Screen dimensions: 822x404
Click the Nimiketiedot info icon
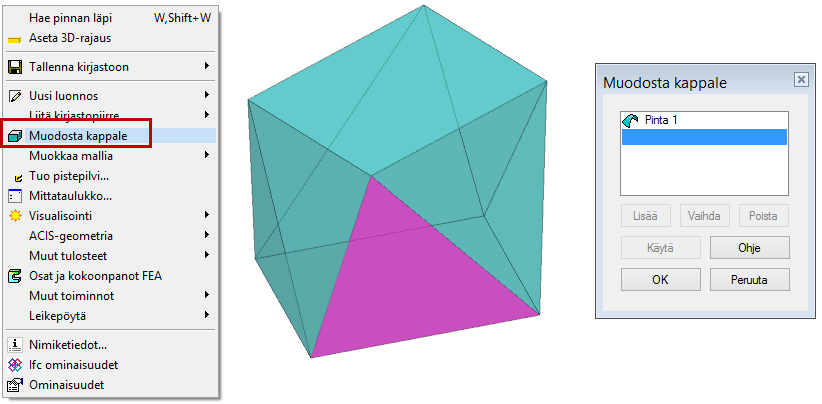tap(15, 345)
